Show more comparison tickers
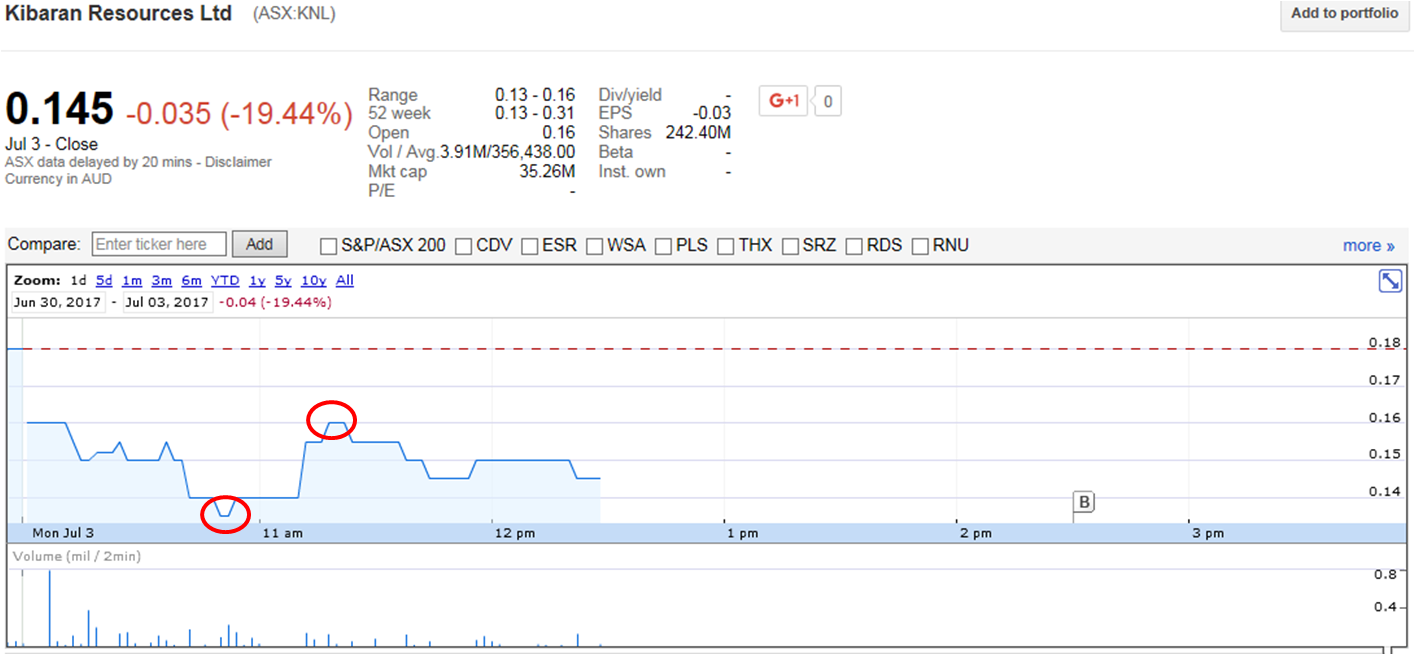This screenshot has height=655, width=1415. pos(1368,246)
